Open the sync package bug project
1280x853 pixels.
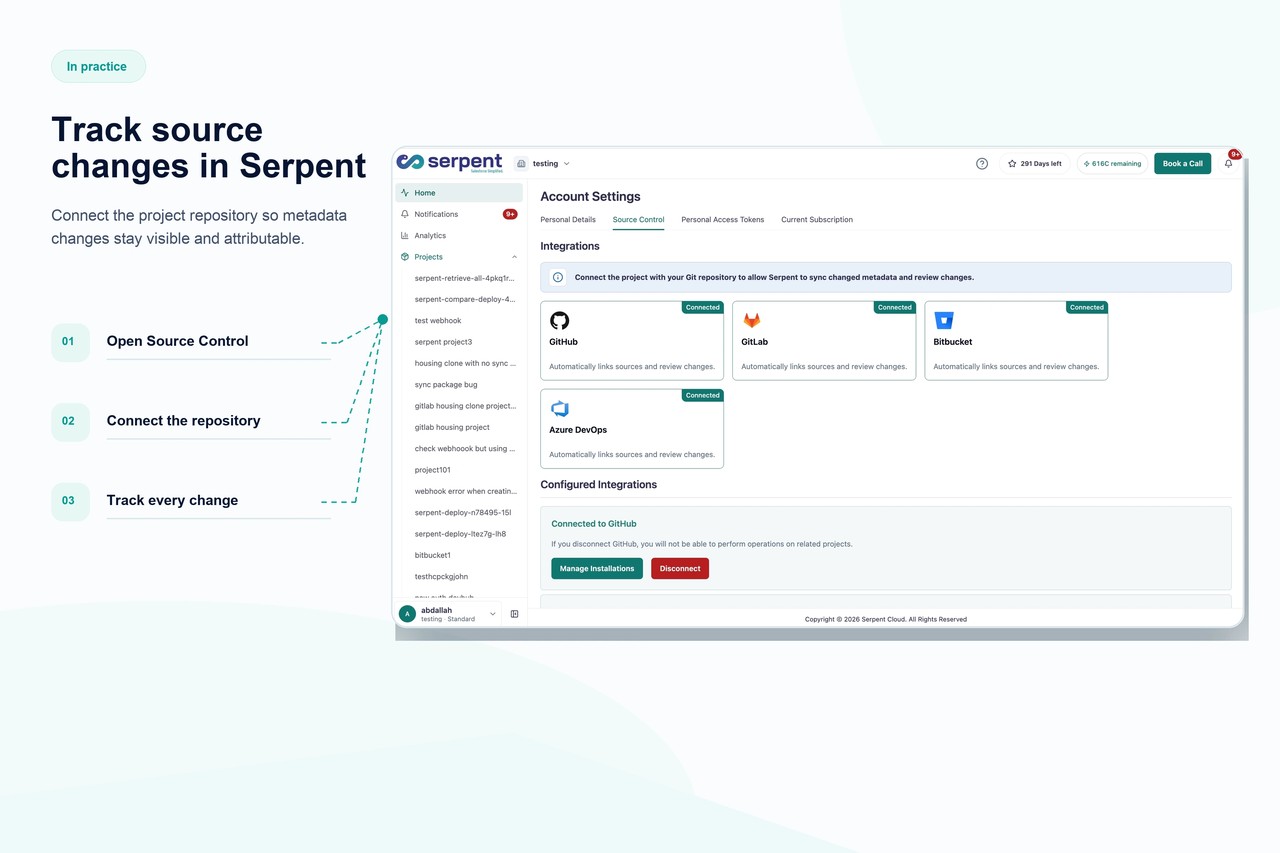[x=446, y=385]
